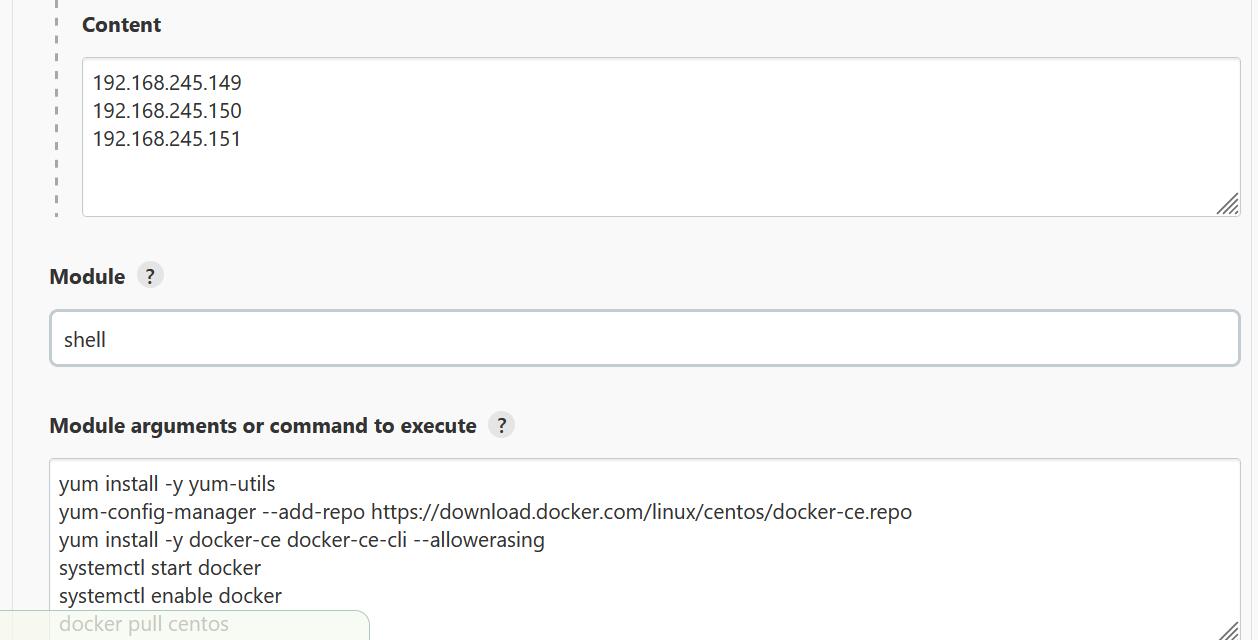The width and height of the screenshot is (1258, 640).
Task: Place cursor on the 192.168.245.151 line
Action: click(167, 139)
